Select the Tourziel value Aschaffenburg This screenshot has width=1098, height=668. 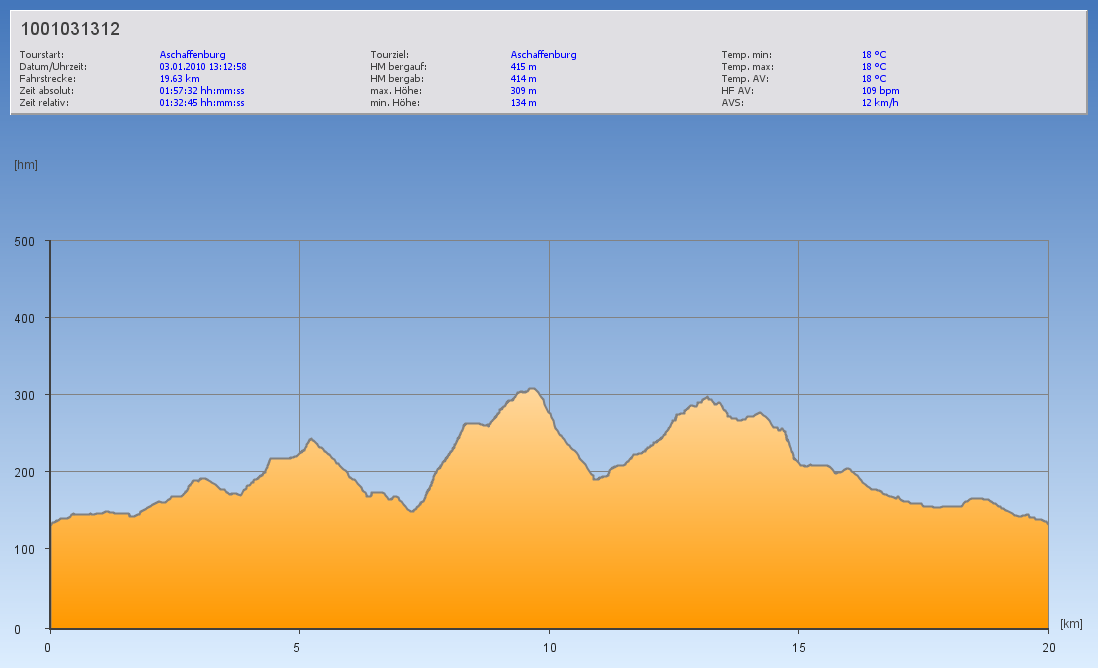tap(543, 55)
